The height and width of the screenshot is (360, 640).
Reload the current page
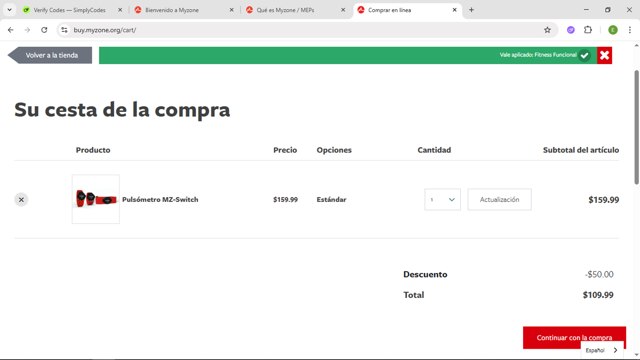point(44,30)
